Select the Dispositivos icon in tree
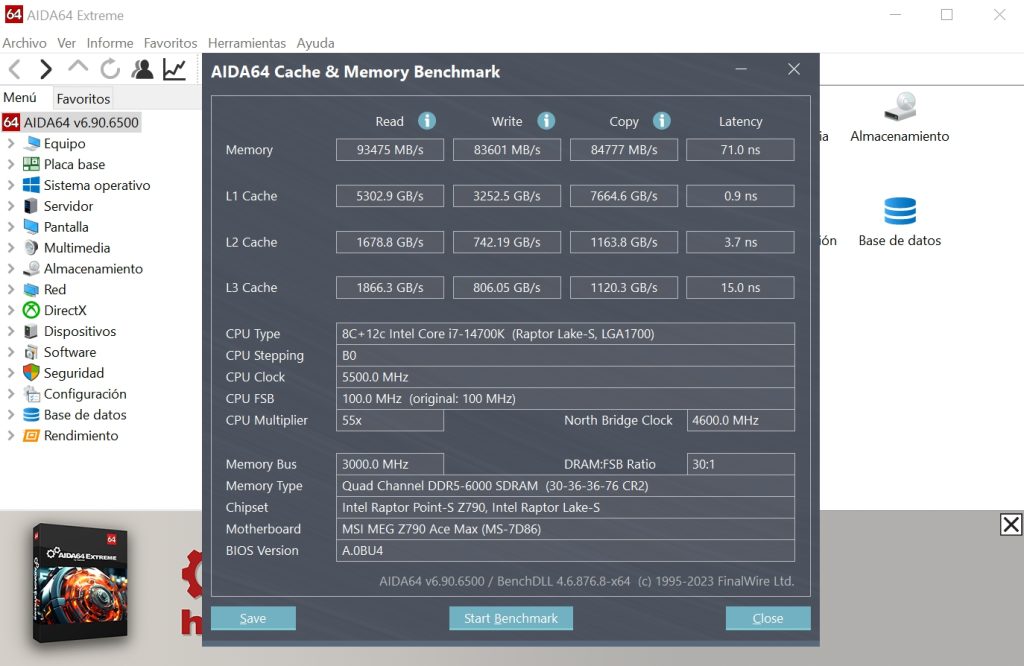The width and height of the screenshot is (1024, 666). point(31,331)
